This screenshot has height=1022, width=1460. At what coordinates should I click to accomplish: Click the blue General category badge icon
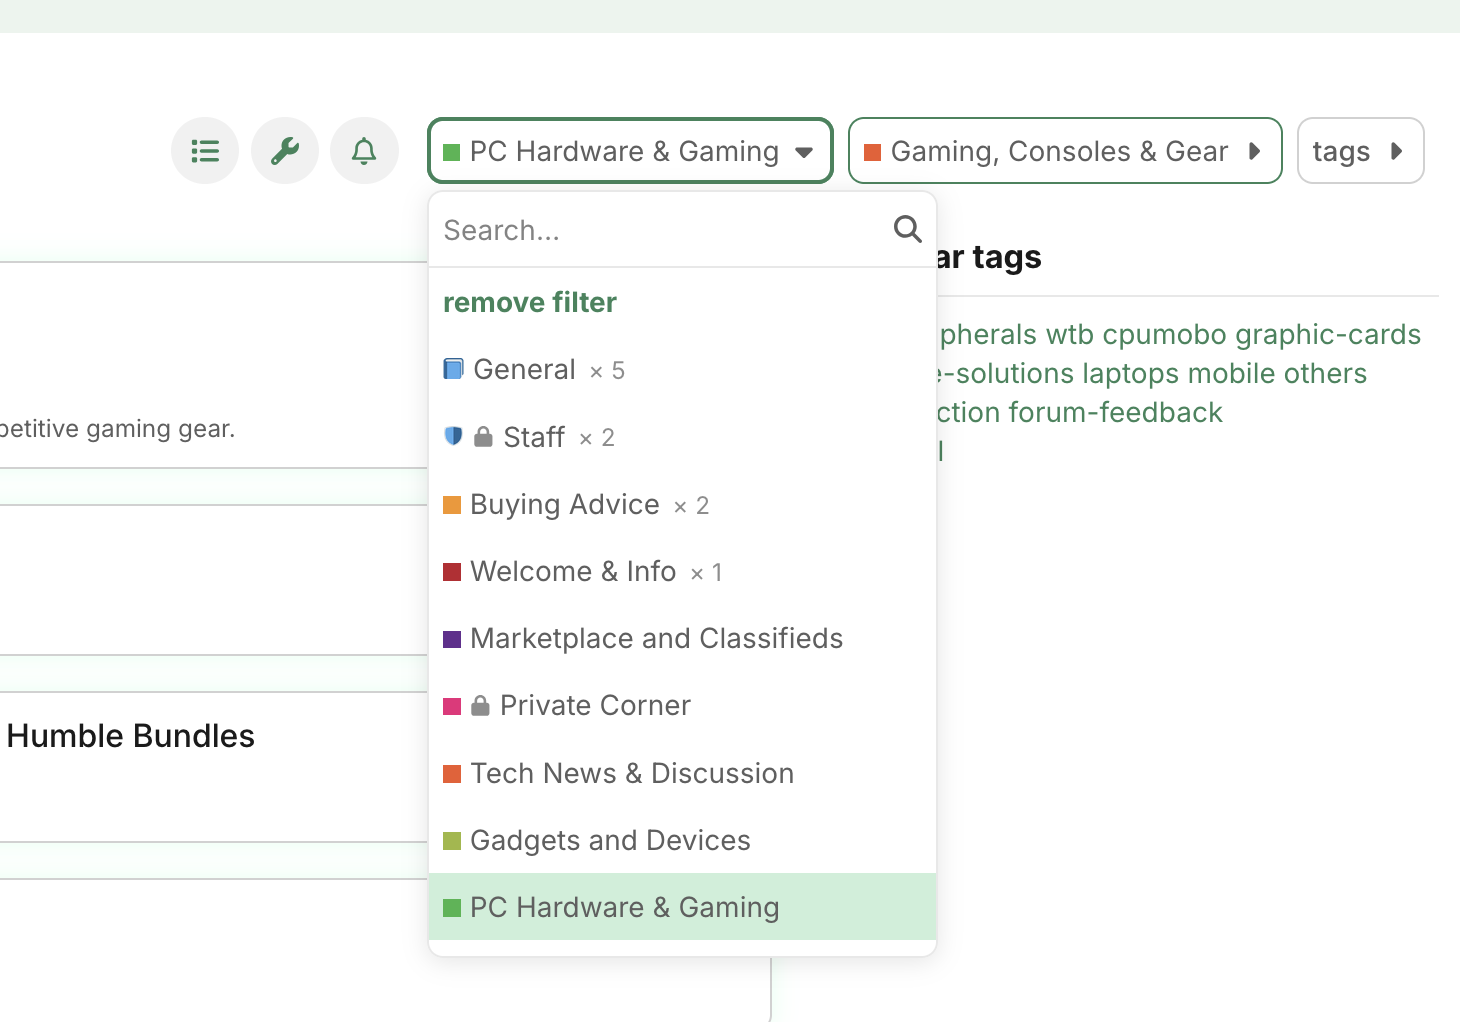coord(453,369)
